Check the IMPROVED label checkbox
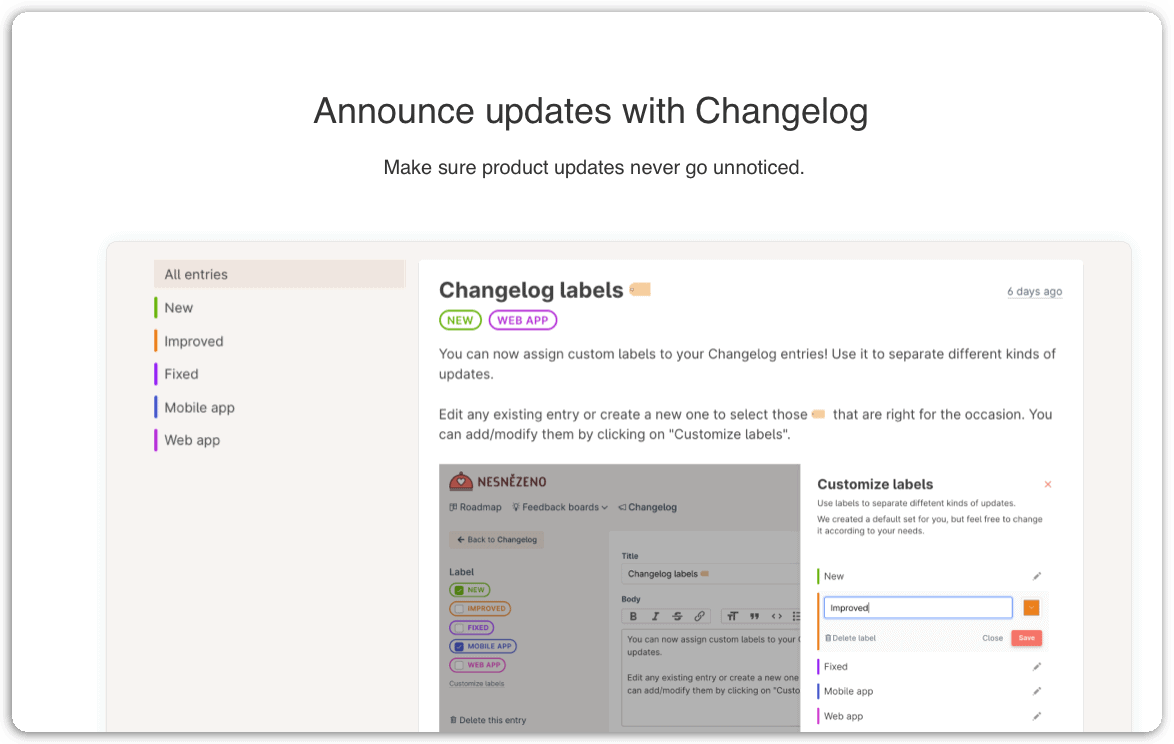Screen dimensions: 1174x744 tap(460, 609)
